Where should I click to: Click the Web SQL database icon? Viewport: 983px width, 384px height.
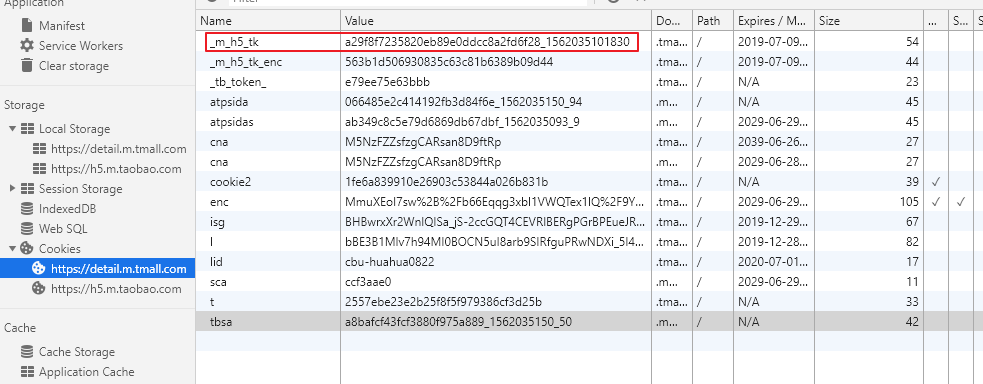coord(27,228)
